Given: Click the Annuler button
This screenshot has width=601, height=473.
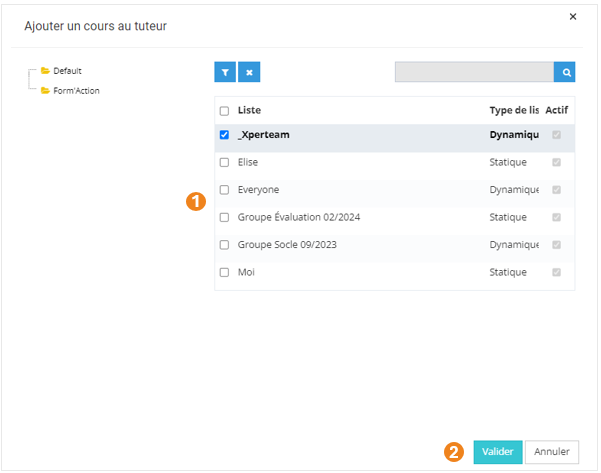Looking at the screenshot, I should click(x=552, y=452).
